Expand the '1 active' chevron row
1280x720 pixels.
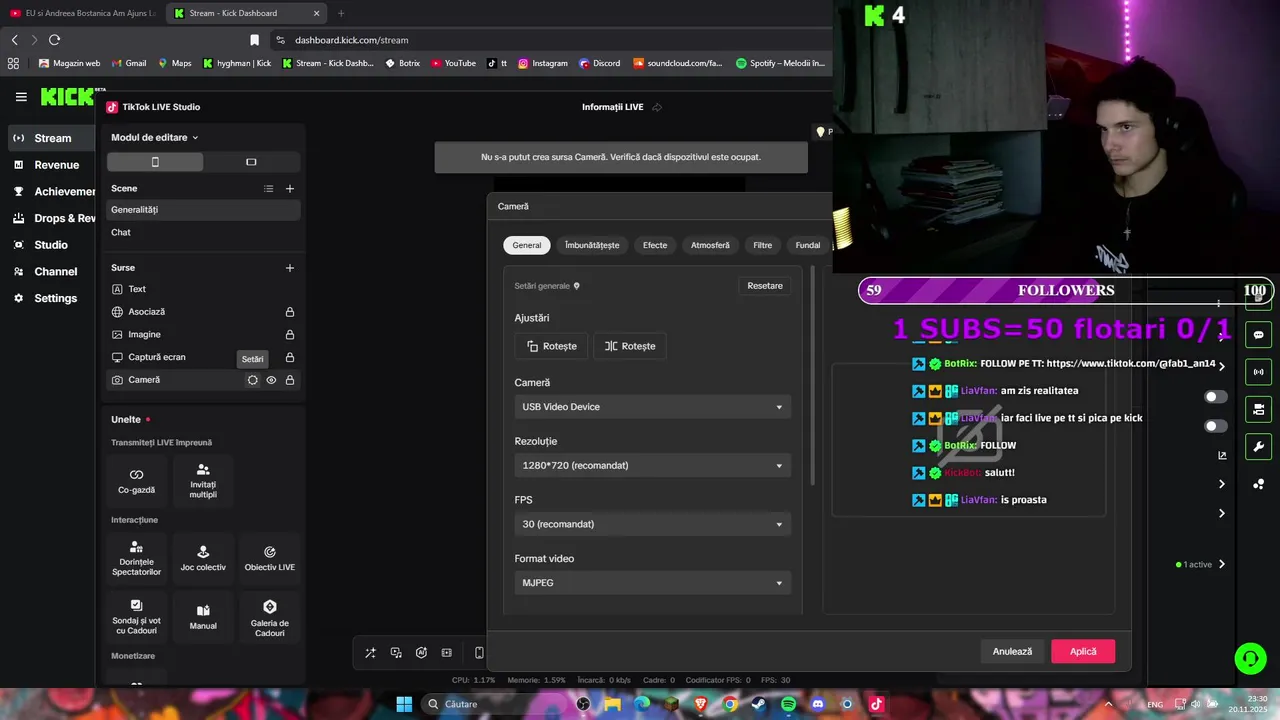pos(1222,564)
